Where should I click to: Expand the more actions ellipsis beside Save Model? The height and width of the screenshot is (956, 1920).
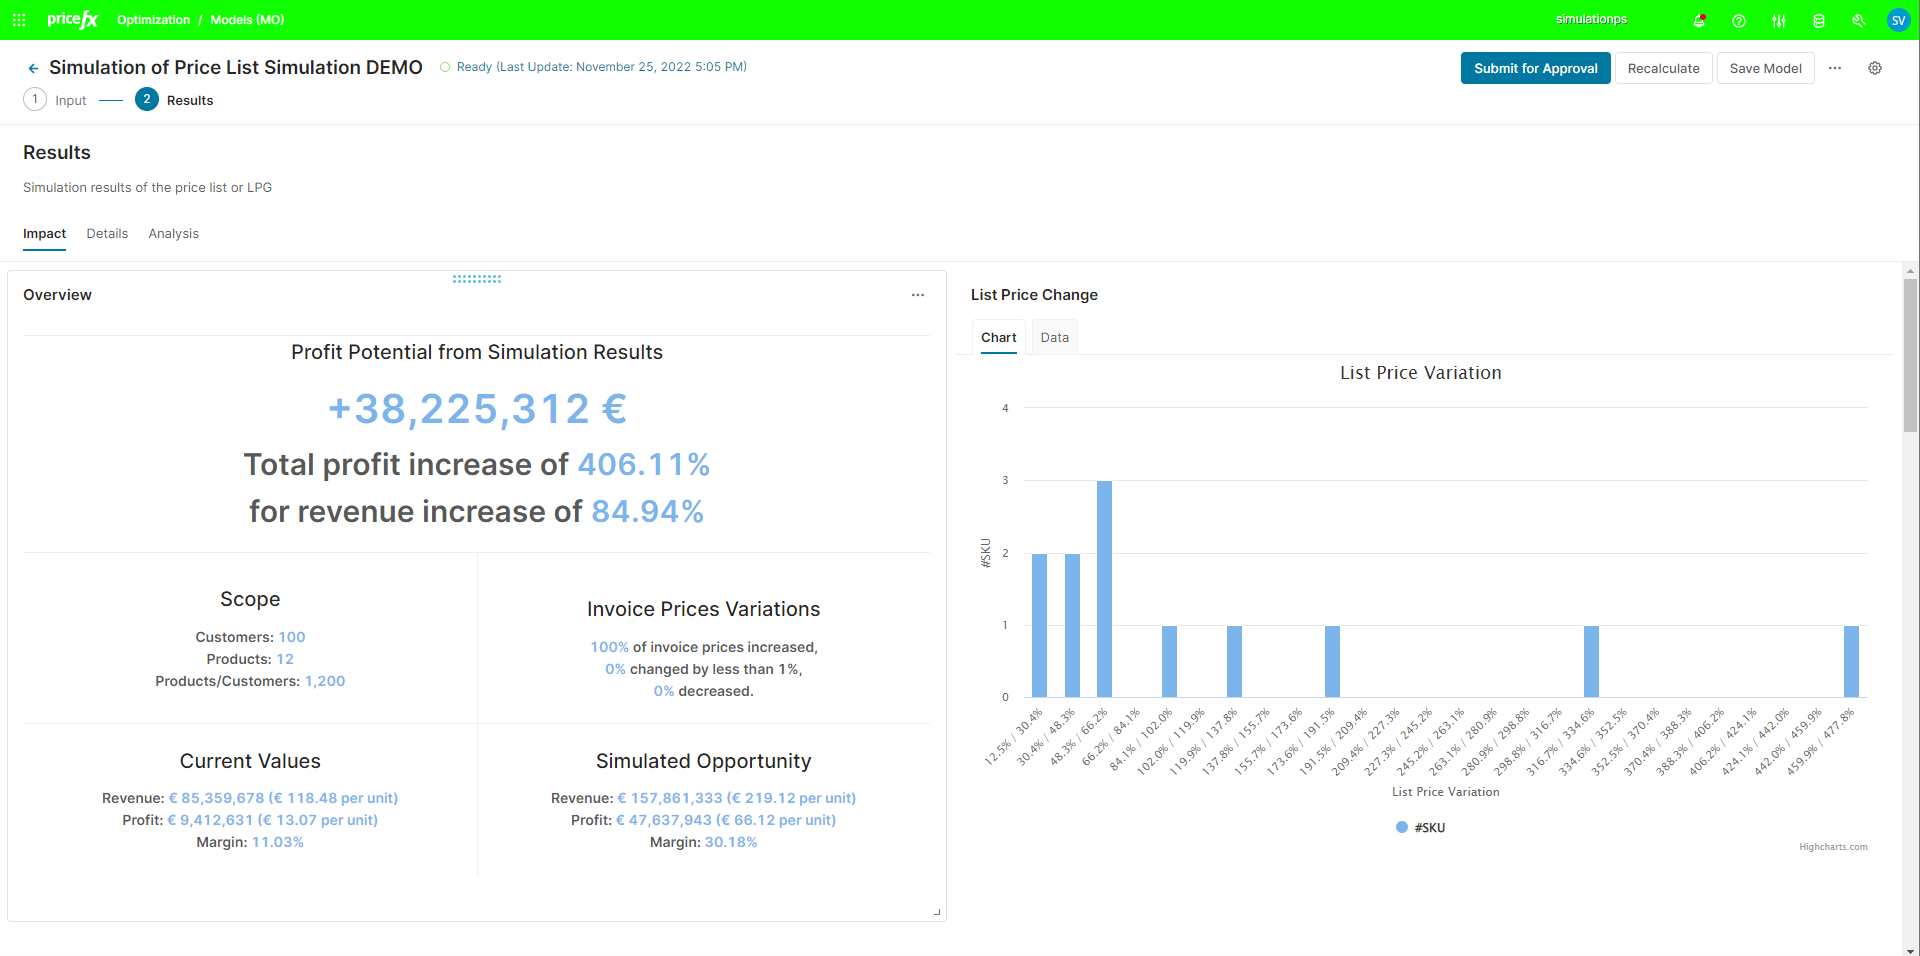[x=1835, y=68]
